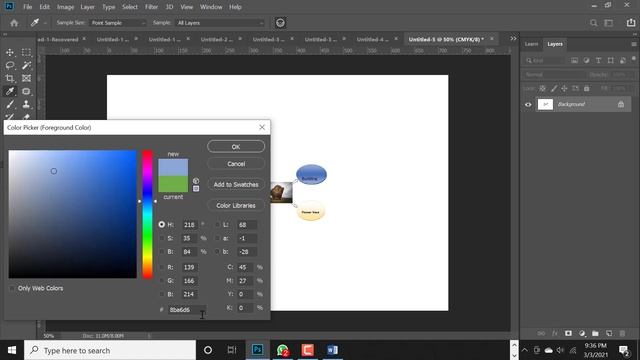This screenshot has height=360, width=640.
Task: Create a new group folder icon
Action: pyautogui.click(x=595, y=333)
